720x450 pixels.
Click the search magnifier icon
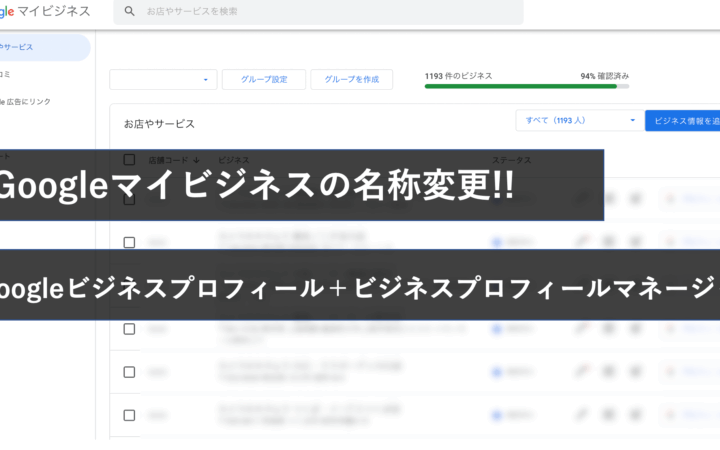[129, 11]
